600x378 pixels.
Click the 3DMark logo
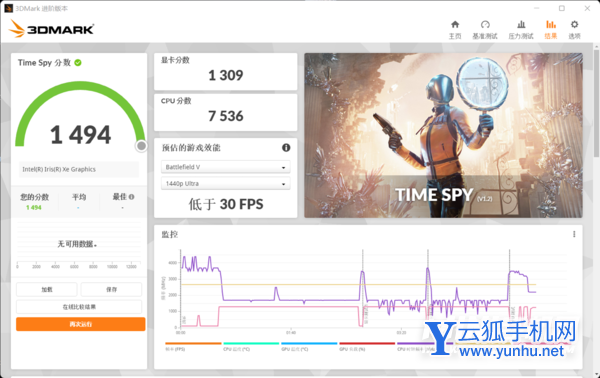click(x=51, y=29)
